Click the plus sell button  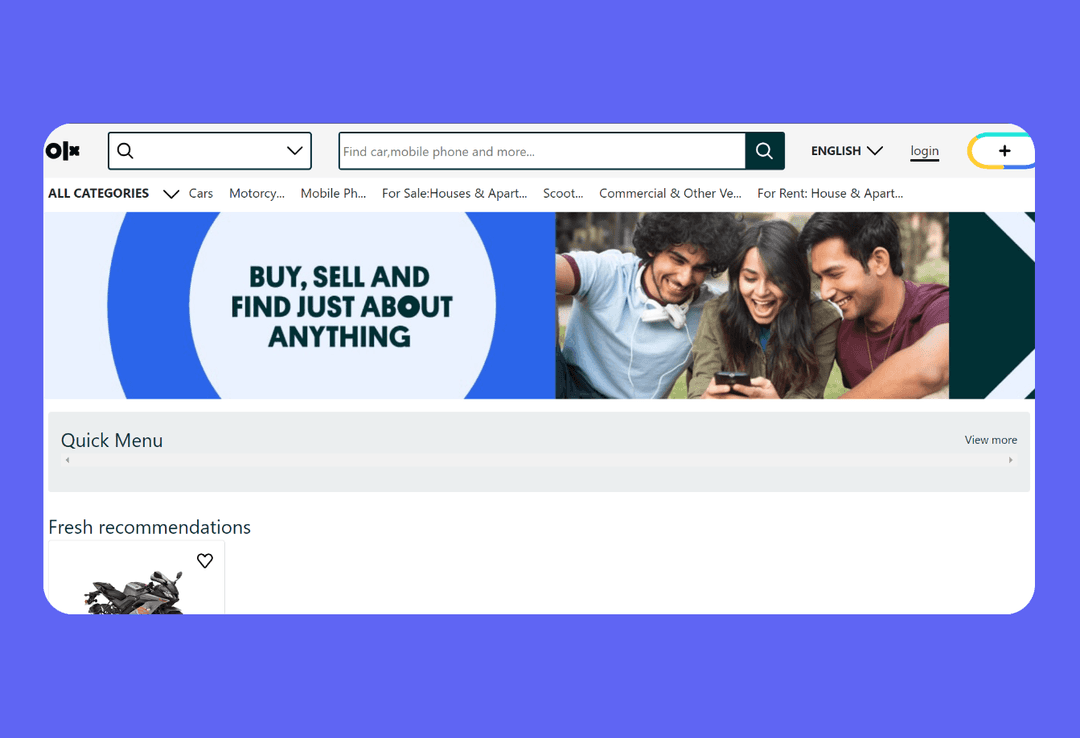point(1003,151)
